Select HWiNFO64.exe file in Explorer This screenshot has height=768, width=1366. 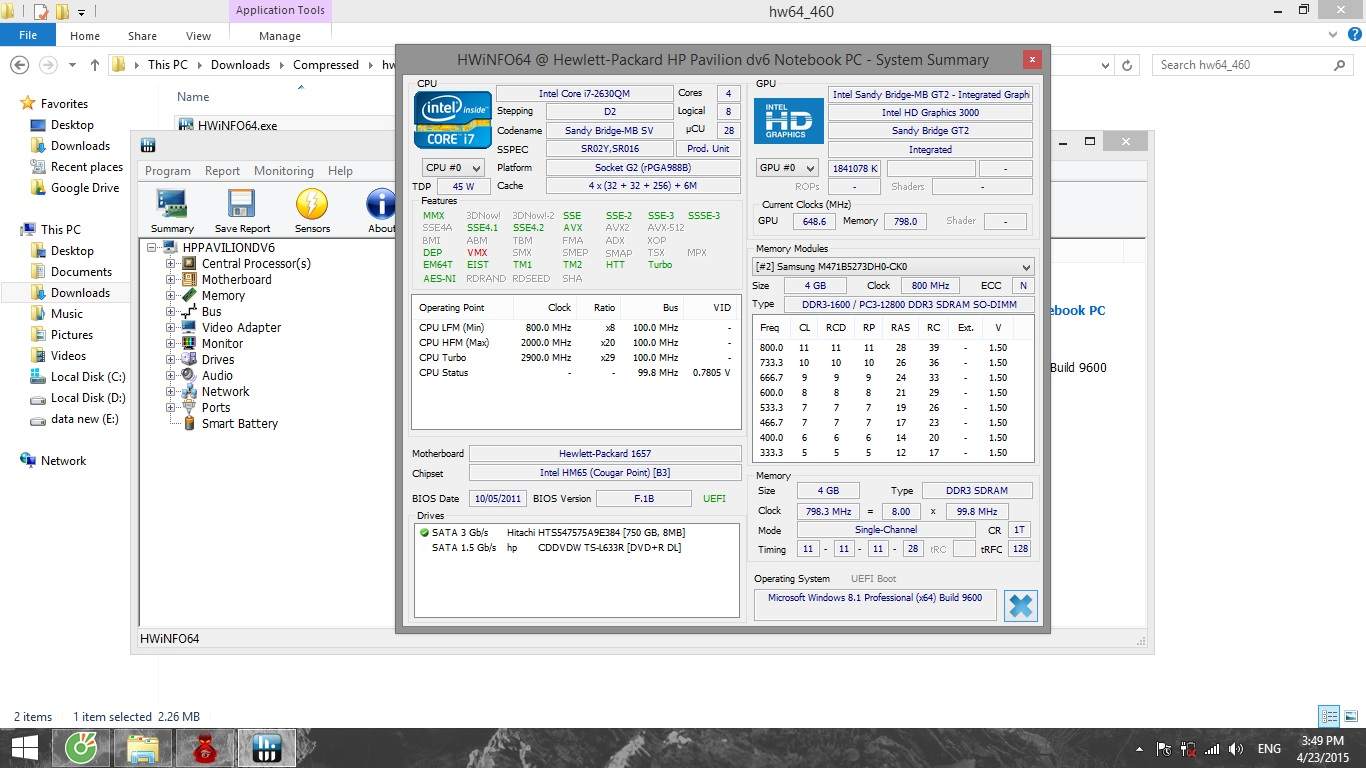coord(237,125)
